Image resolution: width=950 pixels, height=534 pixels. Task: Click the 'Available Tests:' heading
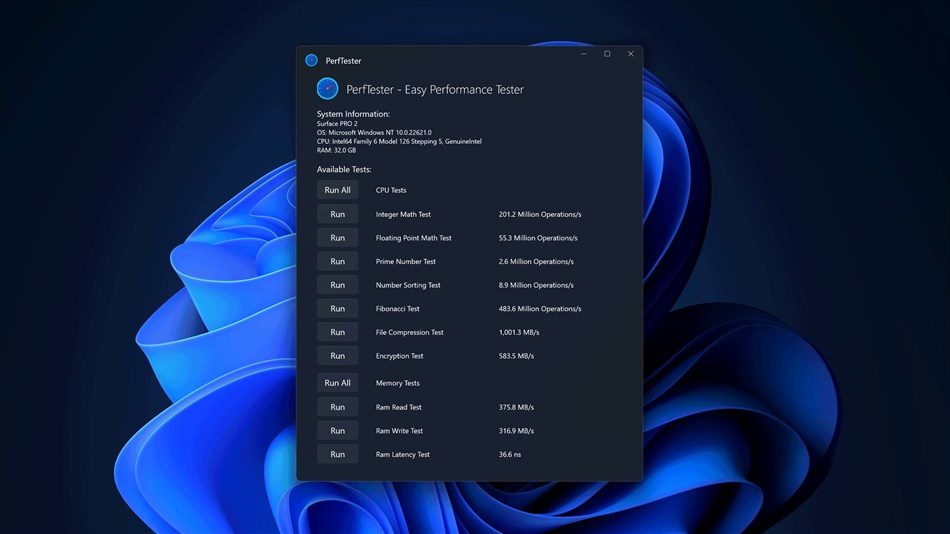344,169
